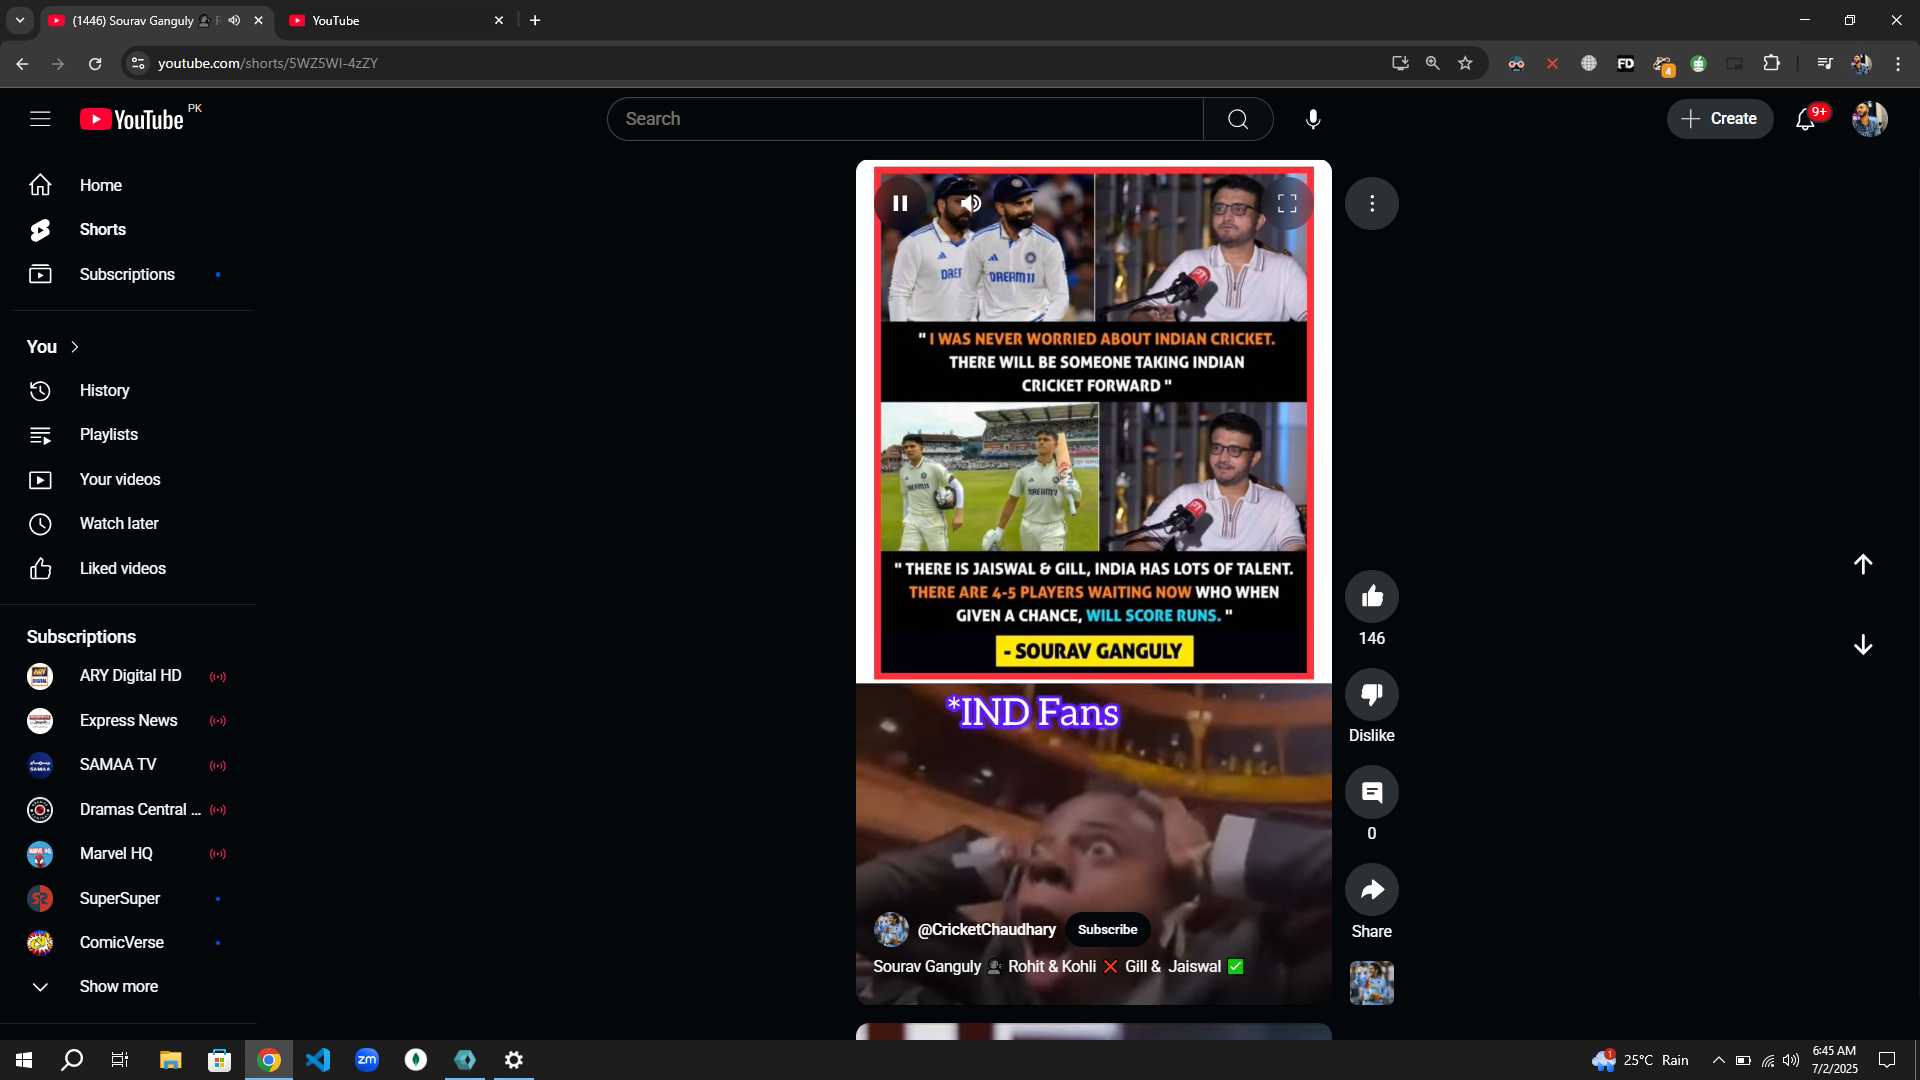Open a new browser tab
Screen dimensions: 1920x1080
tap(535, 20)
